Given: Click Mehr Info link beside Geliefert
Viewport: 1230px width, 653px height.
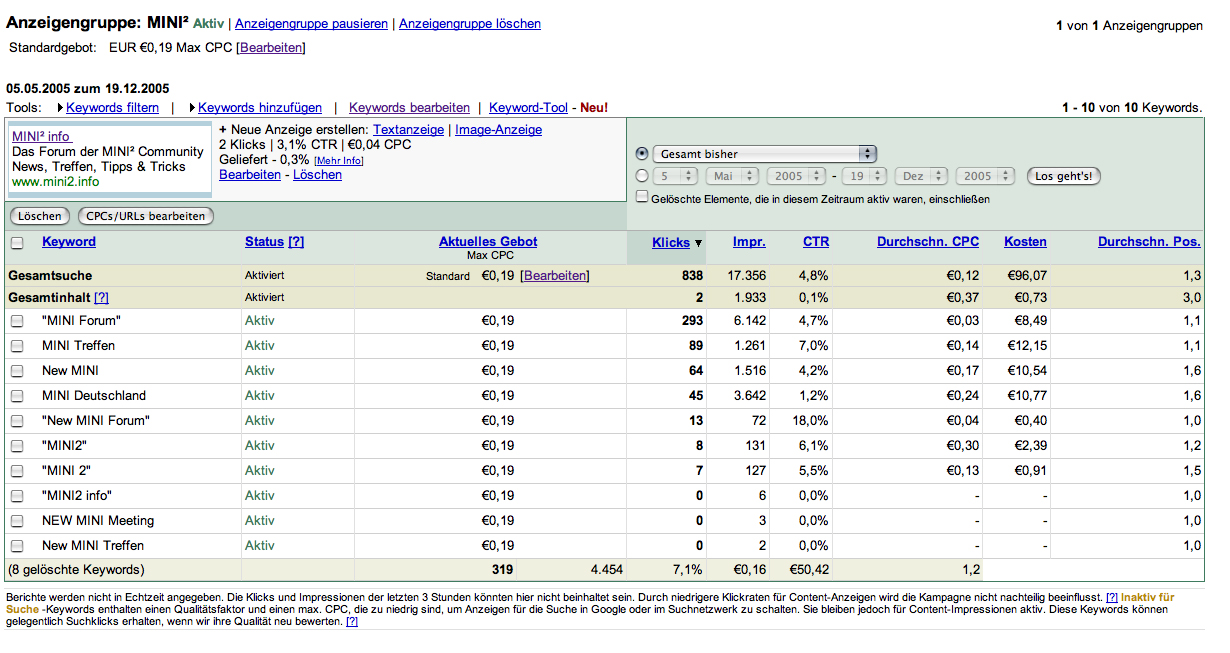Looking at the screenshot, I should click(339, 161).
